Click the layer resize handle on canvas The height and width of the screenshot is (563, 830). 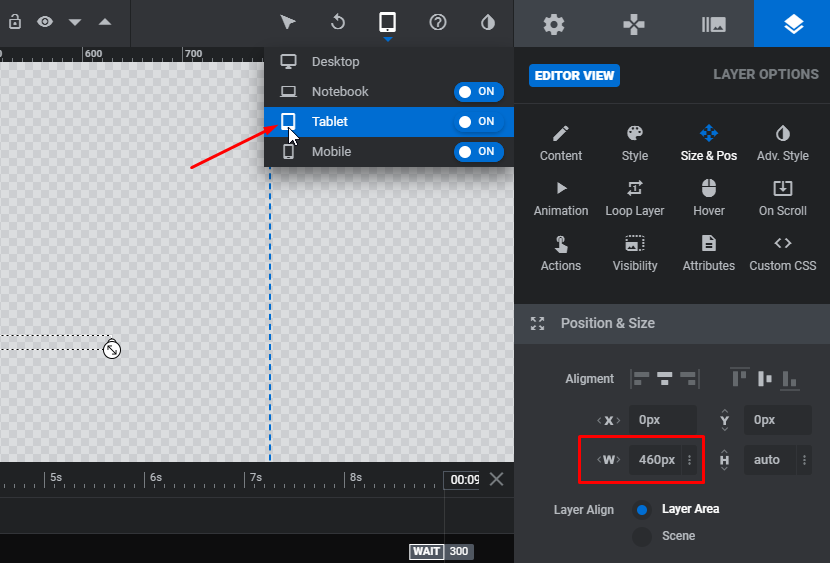112,349
